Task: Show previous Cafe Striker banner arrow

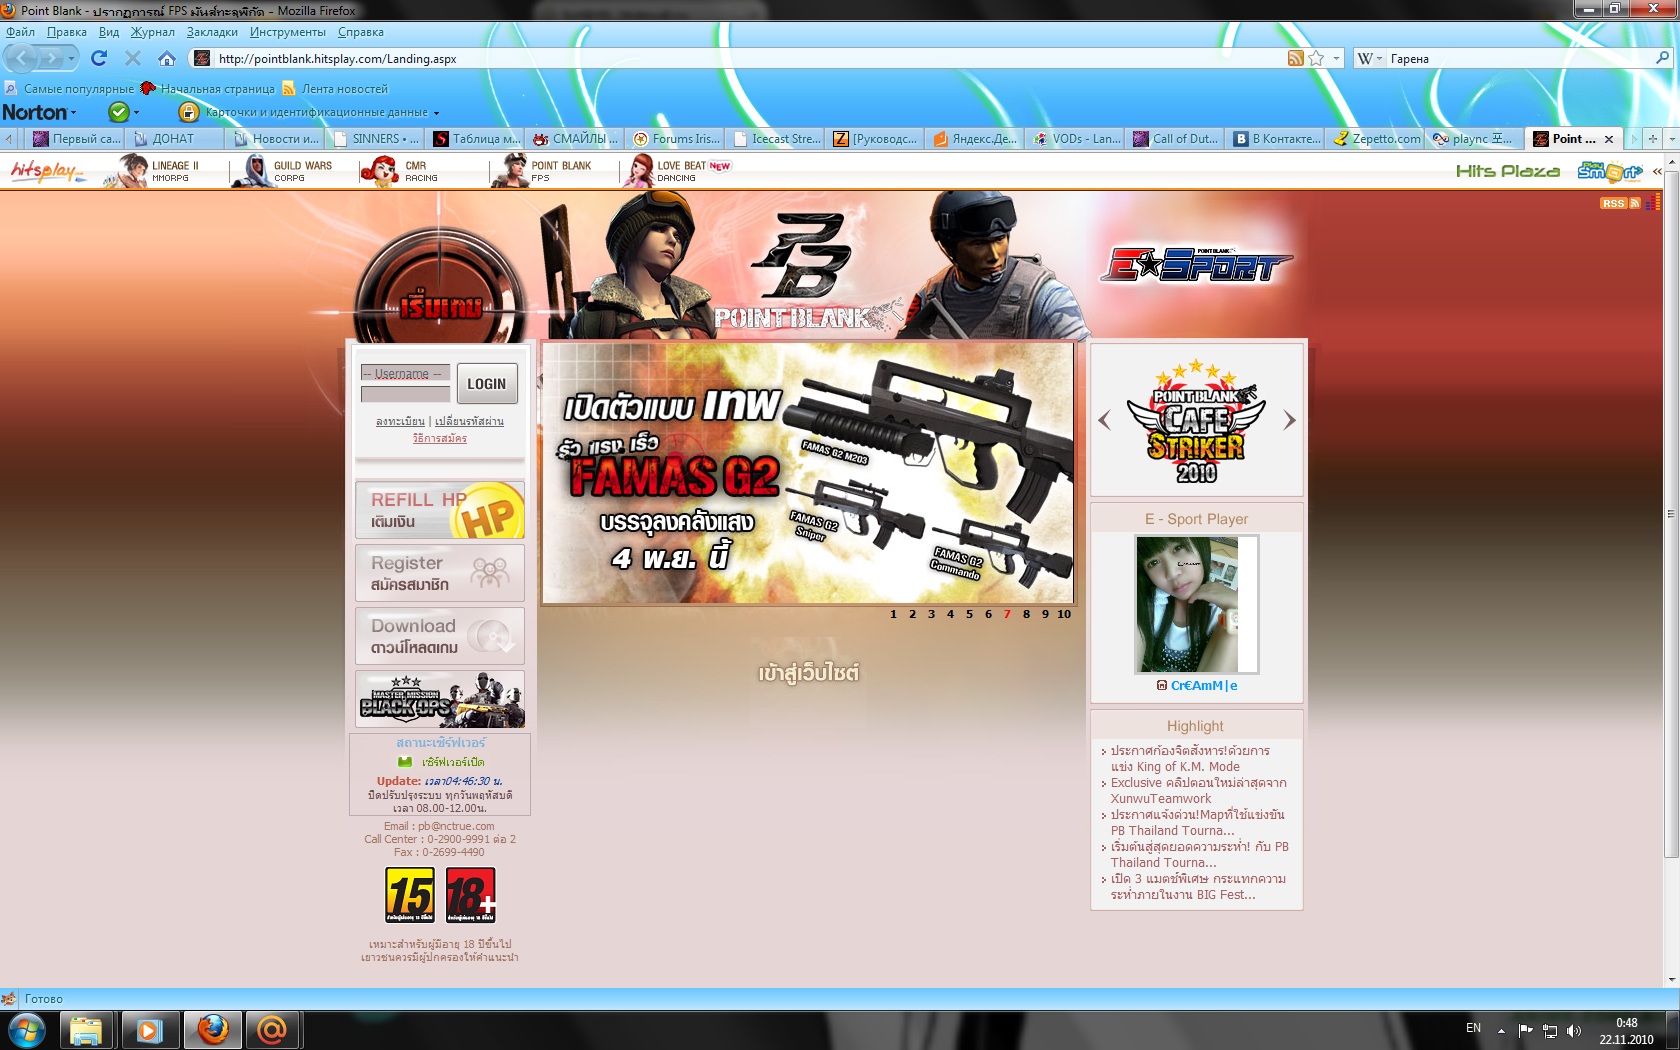Action: [x=1104, y=420]
